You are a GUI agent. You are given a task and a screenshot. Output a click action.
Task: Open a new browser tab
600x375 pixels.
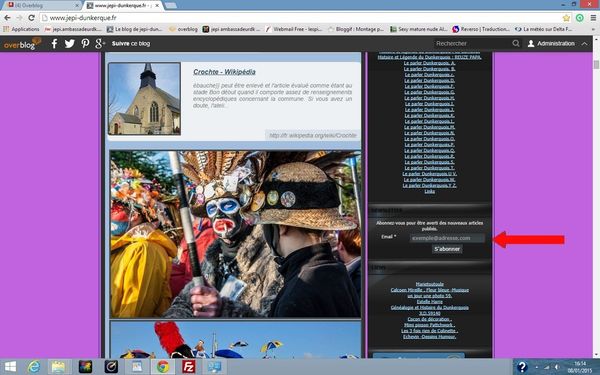coord(170,6)
